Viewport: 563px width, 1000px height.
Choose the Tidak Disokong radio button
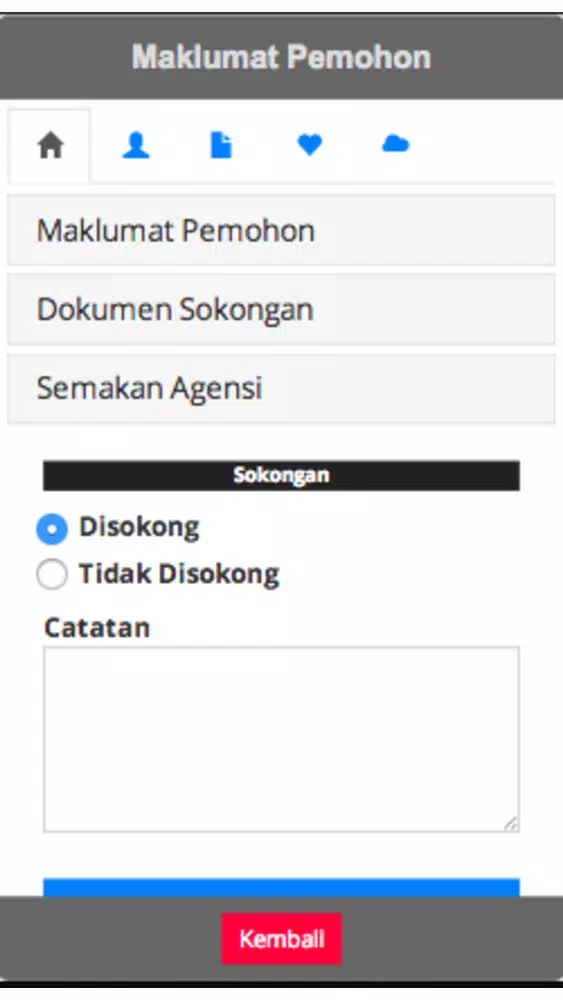(x=52, y=573)
